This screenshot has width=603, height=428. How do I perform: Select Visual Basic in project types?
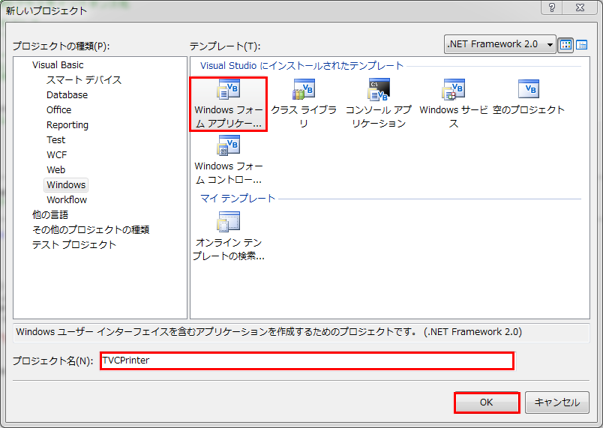pos(58,65)
